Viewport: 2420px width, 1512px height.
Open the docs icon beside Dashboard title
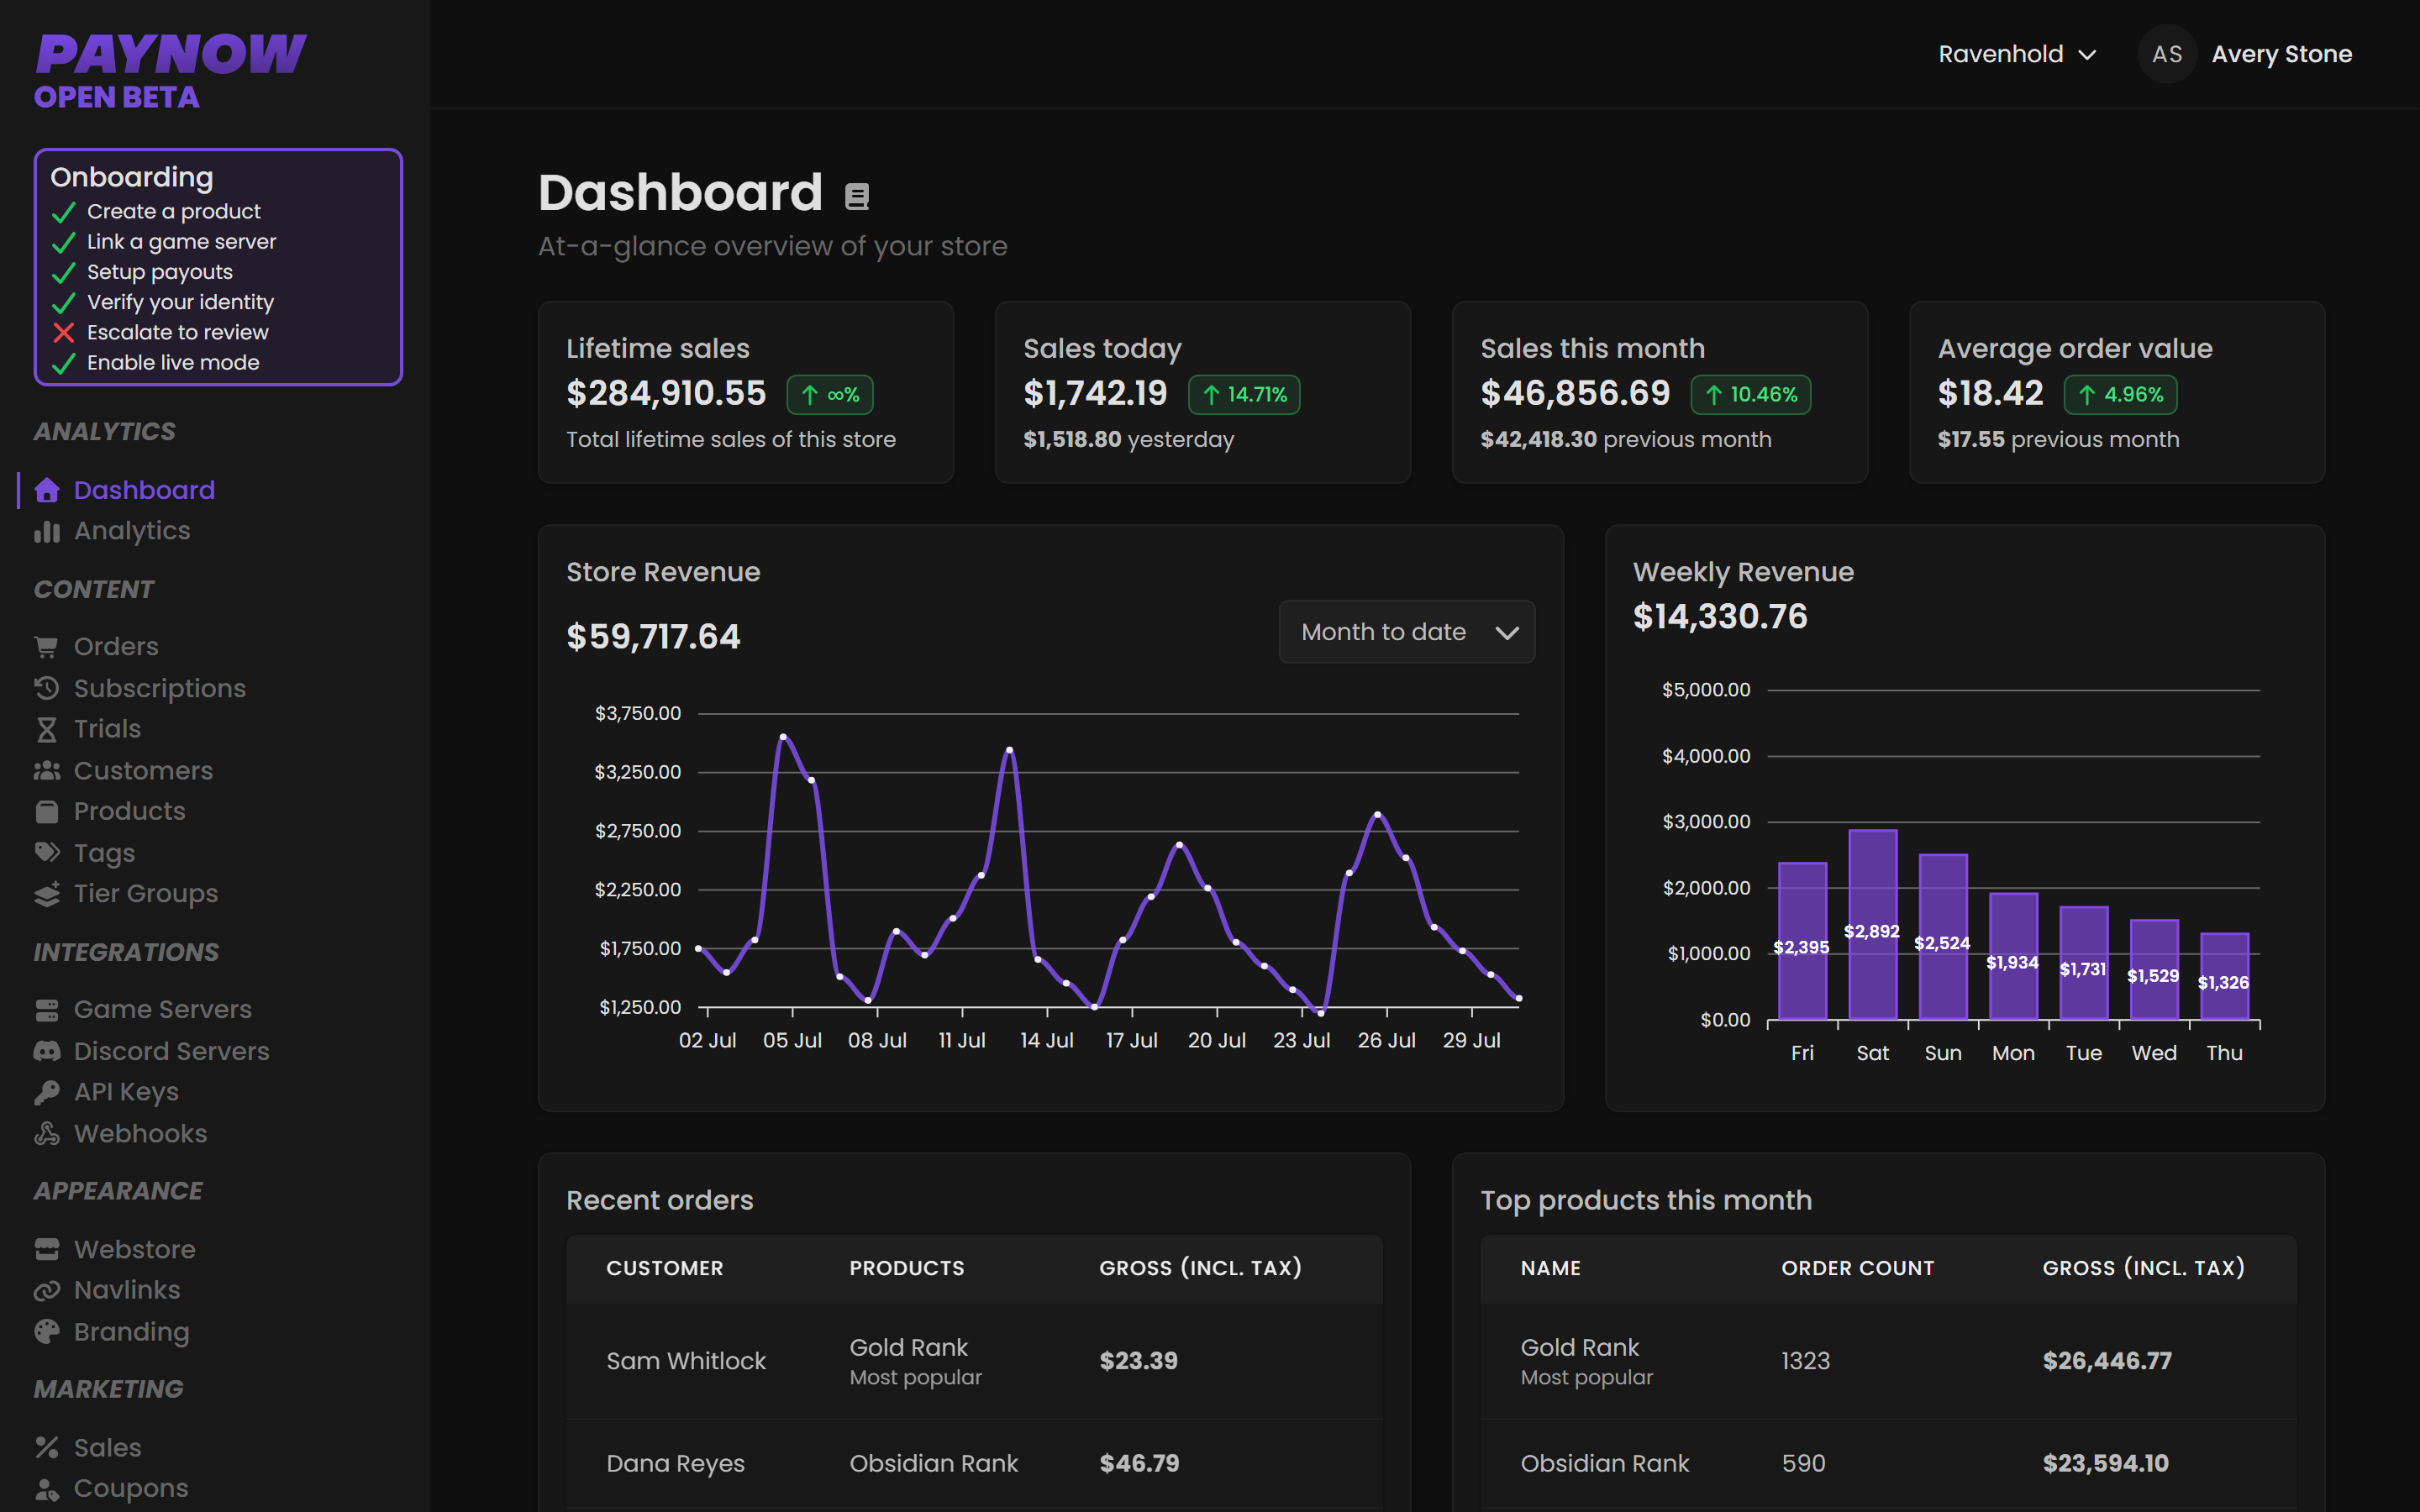[856, 196]
